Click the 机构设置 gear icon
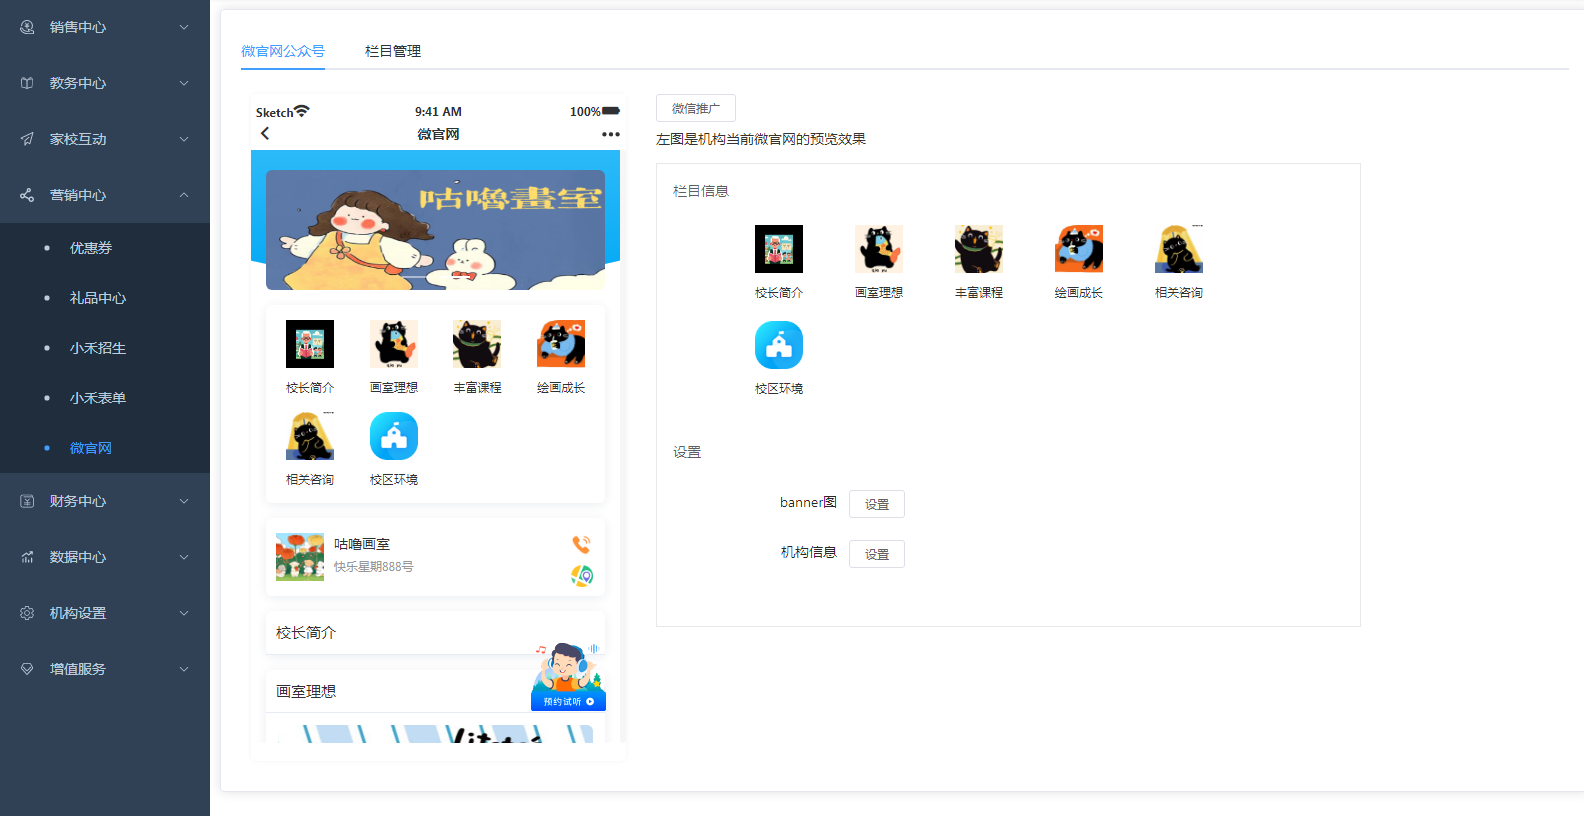The image size is (1584, 816). pyautogui.click(x=27, y=613)
